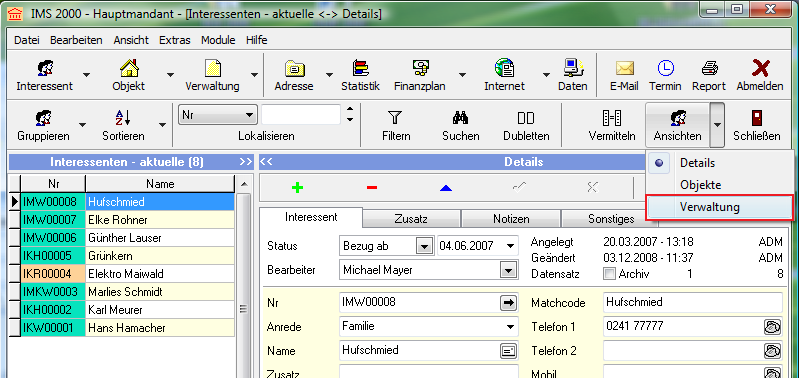Open the Bearbeiten menu
Image resolution: width=799 pixels, height=378 pixels.
pos(76,40)
